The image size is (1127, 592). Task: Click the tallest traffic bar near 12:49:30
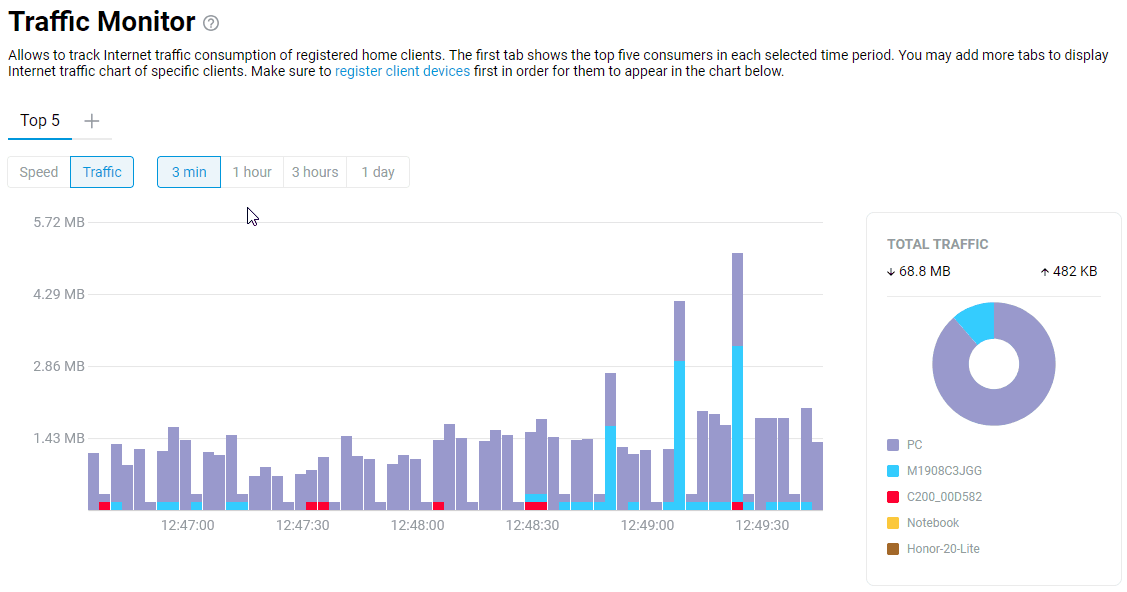(x=738, y=380)
